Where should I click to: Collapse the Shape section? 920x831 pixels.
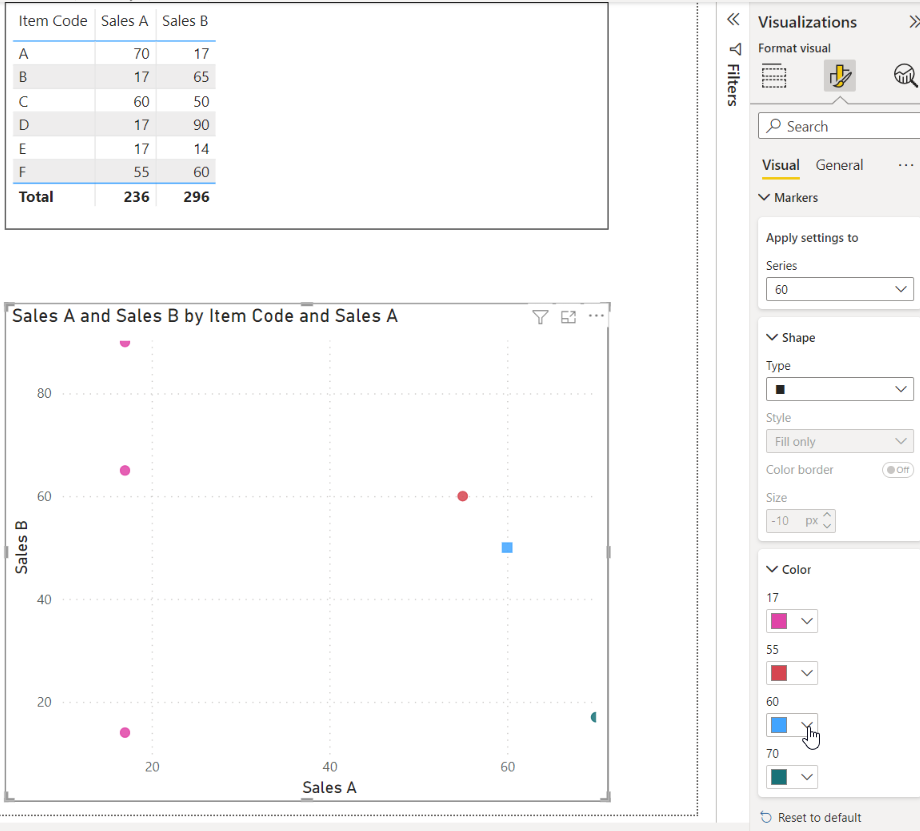[772, 337]
